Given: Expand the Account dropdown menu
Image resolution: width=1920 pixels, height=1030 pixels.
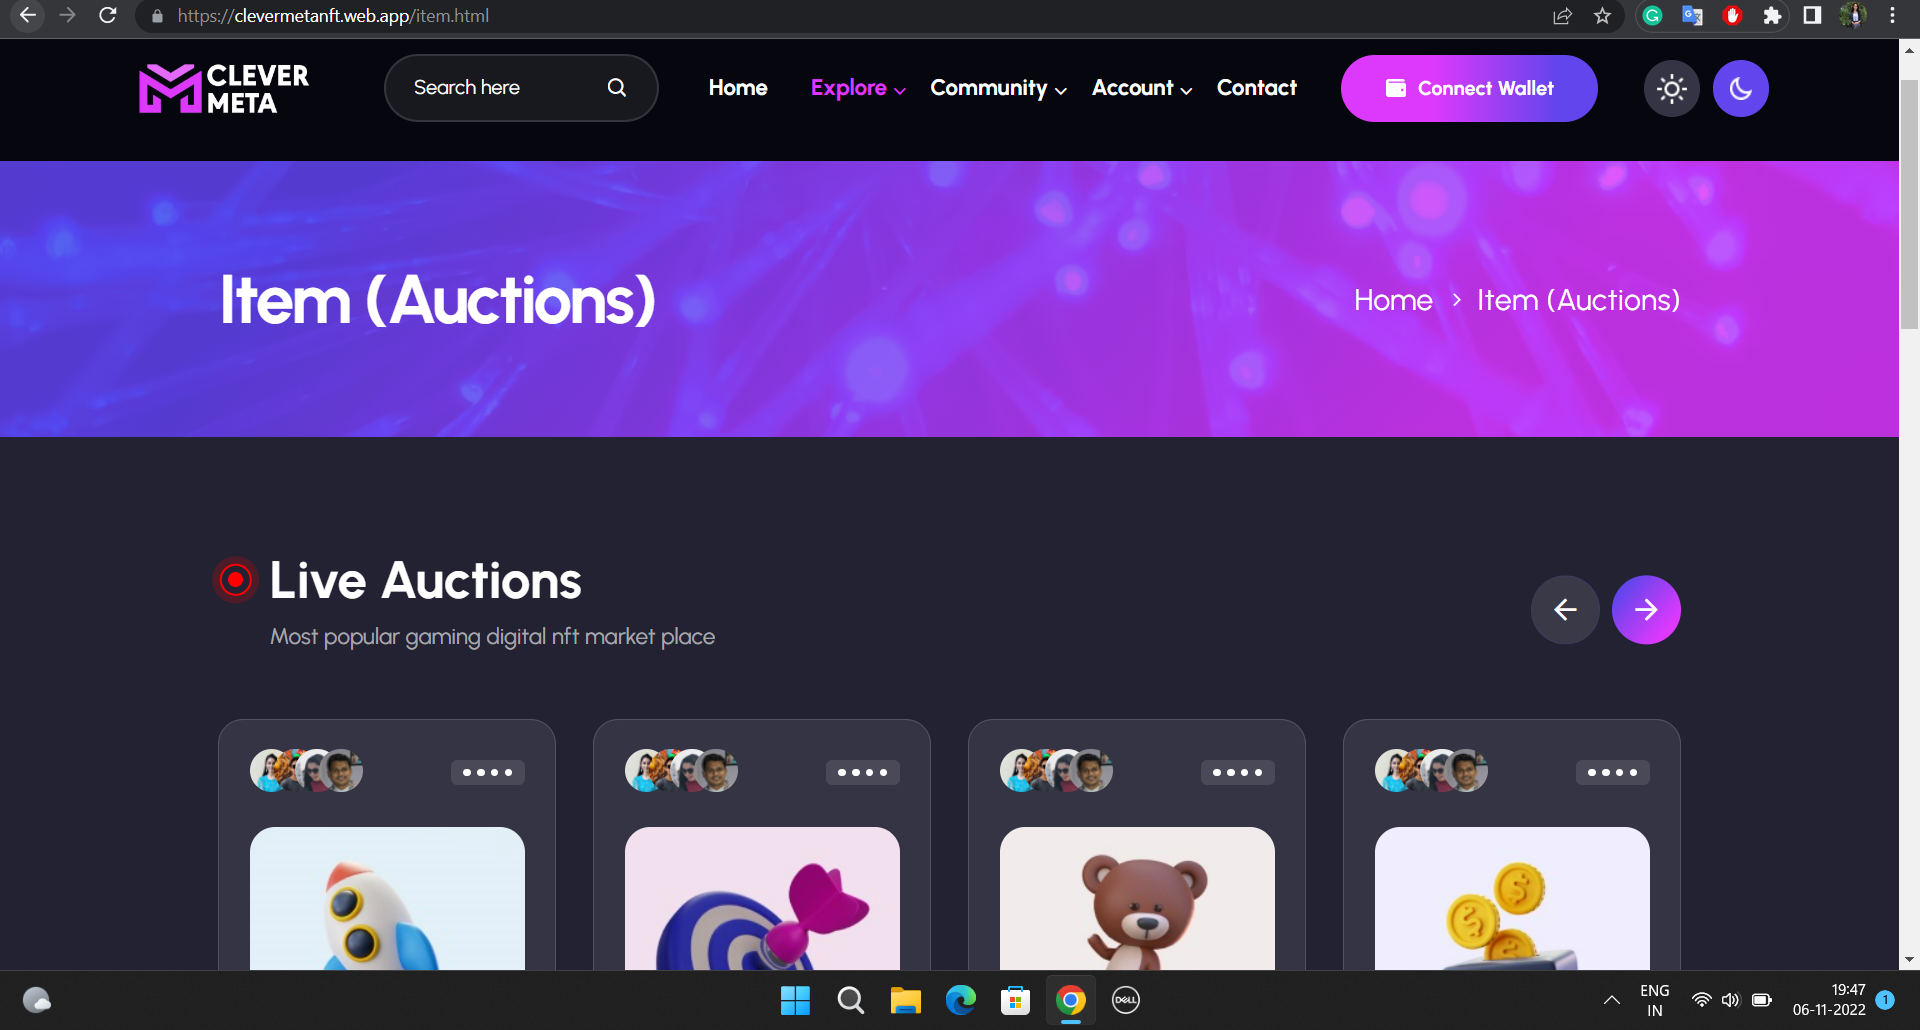Looking at the screenshot, I should (1142, 88).
